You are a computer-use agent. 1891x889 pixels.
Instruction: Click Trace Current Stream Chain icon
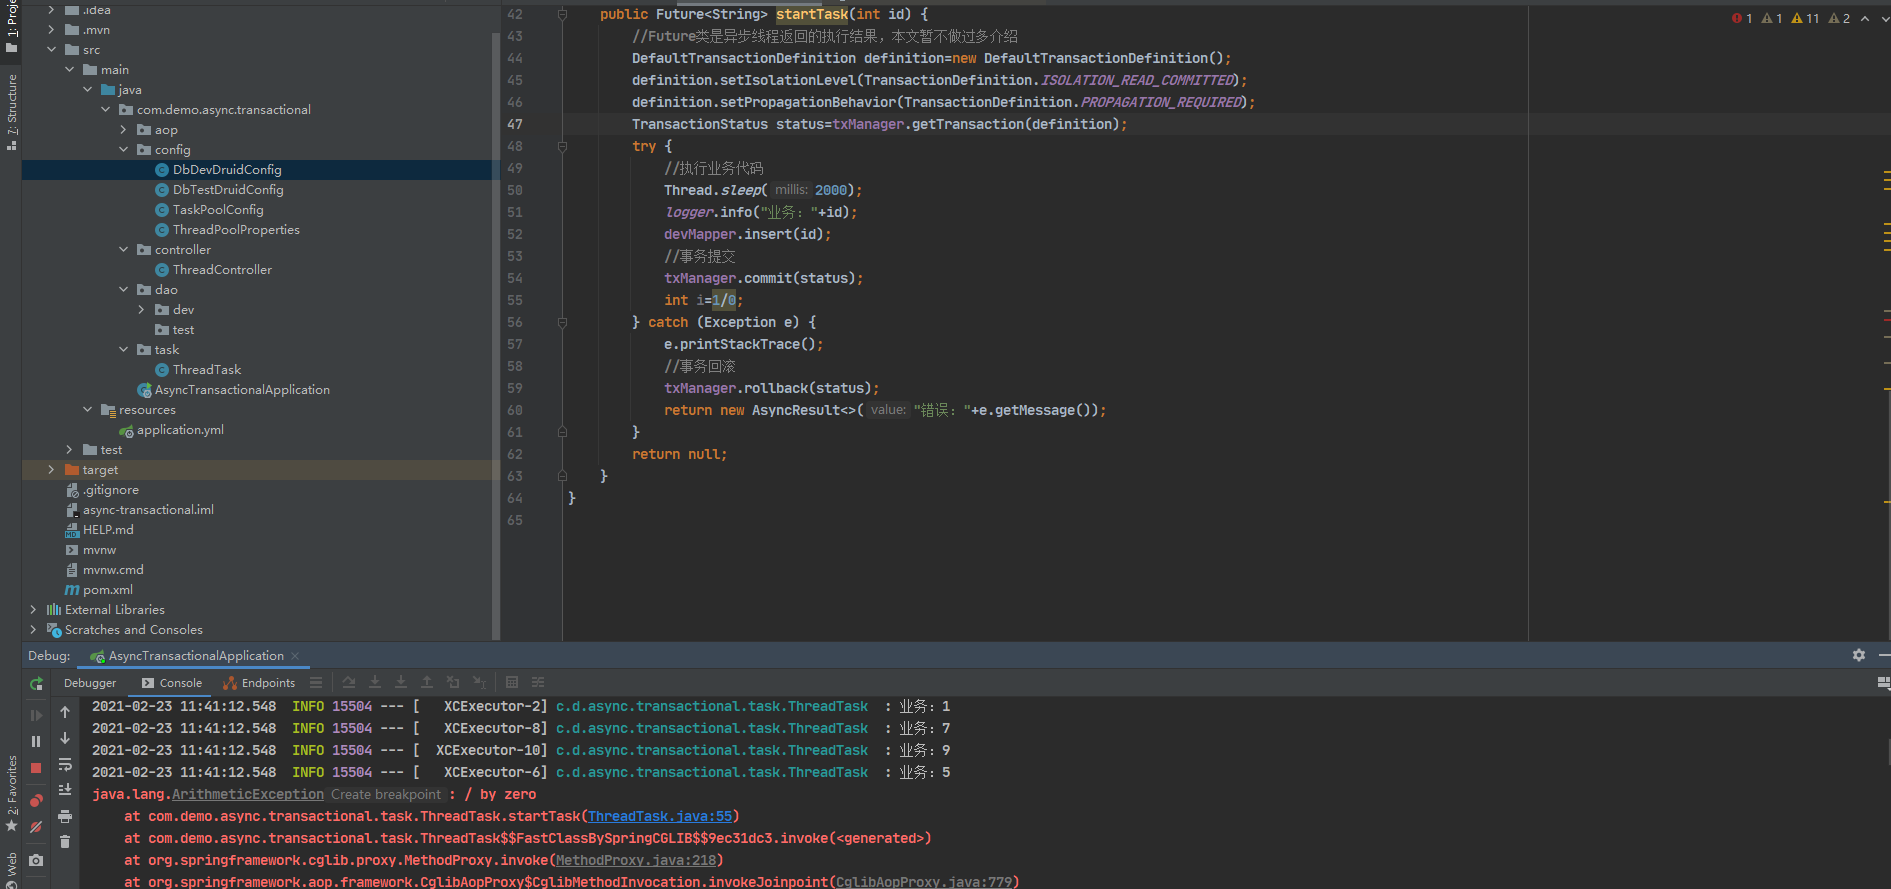(x=538, y=683)
